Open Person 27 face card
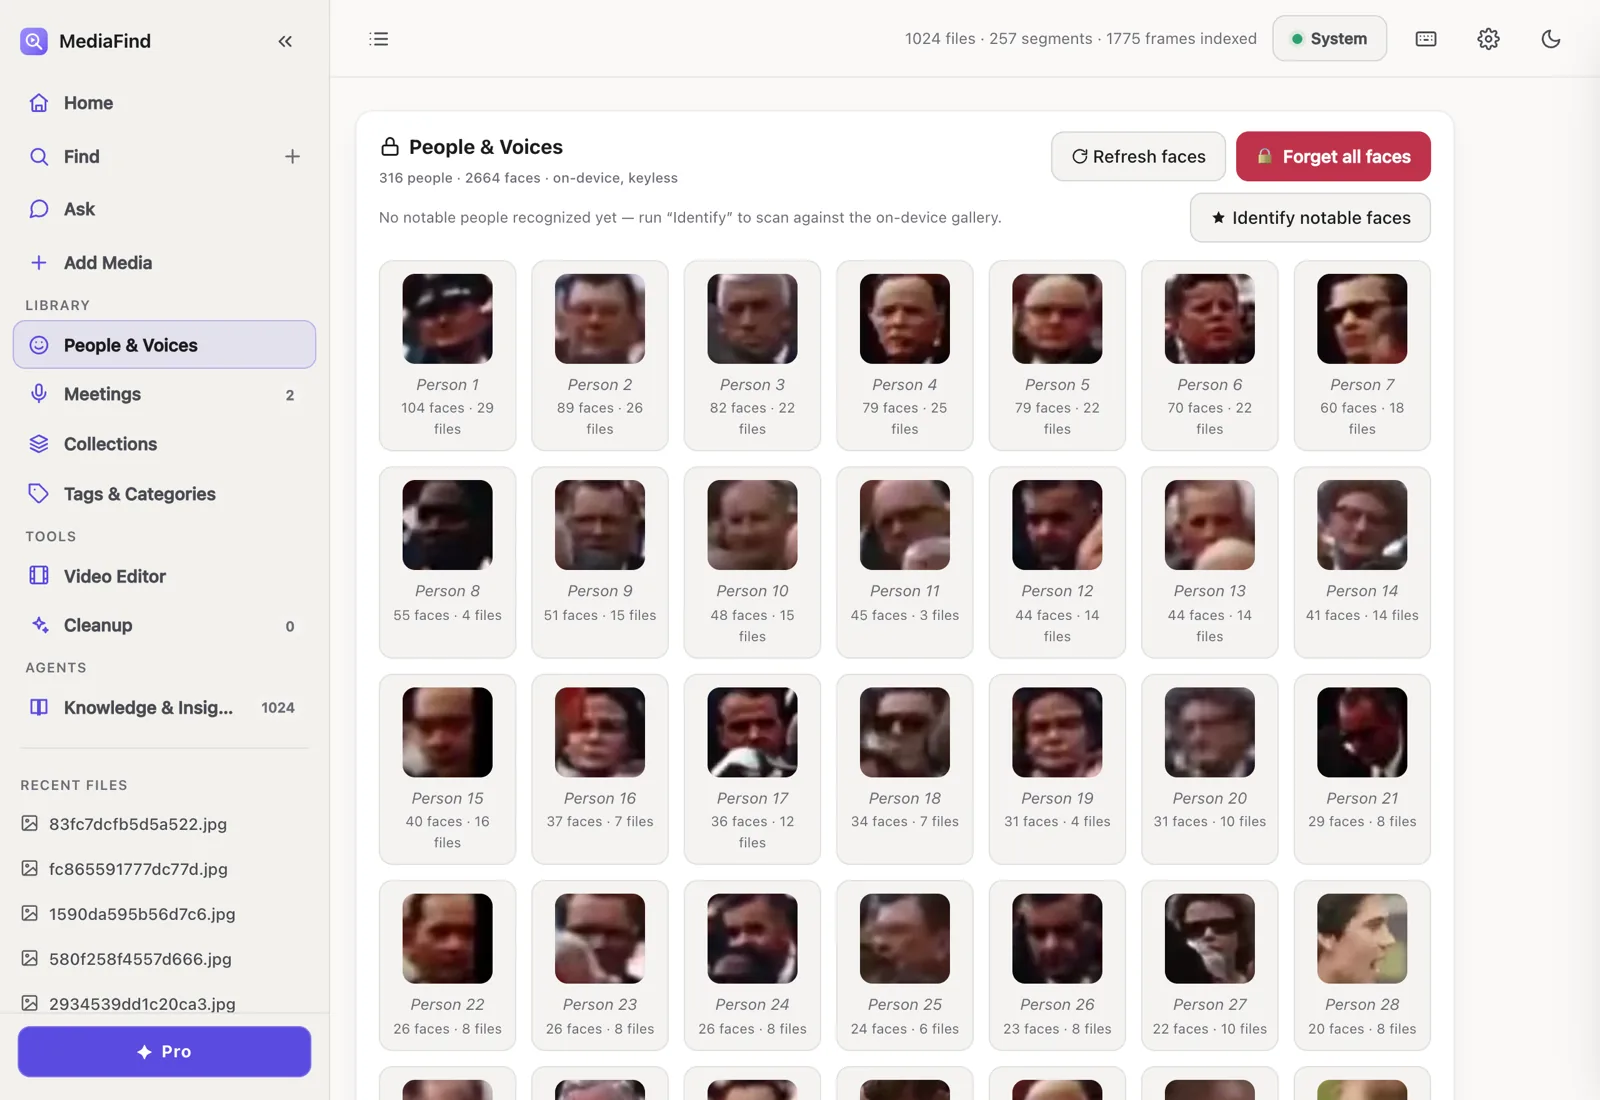Viewport: 1600px width, 1100px height. 1210,966
